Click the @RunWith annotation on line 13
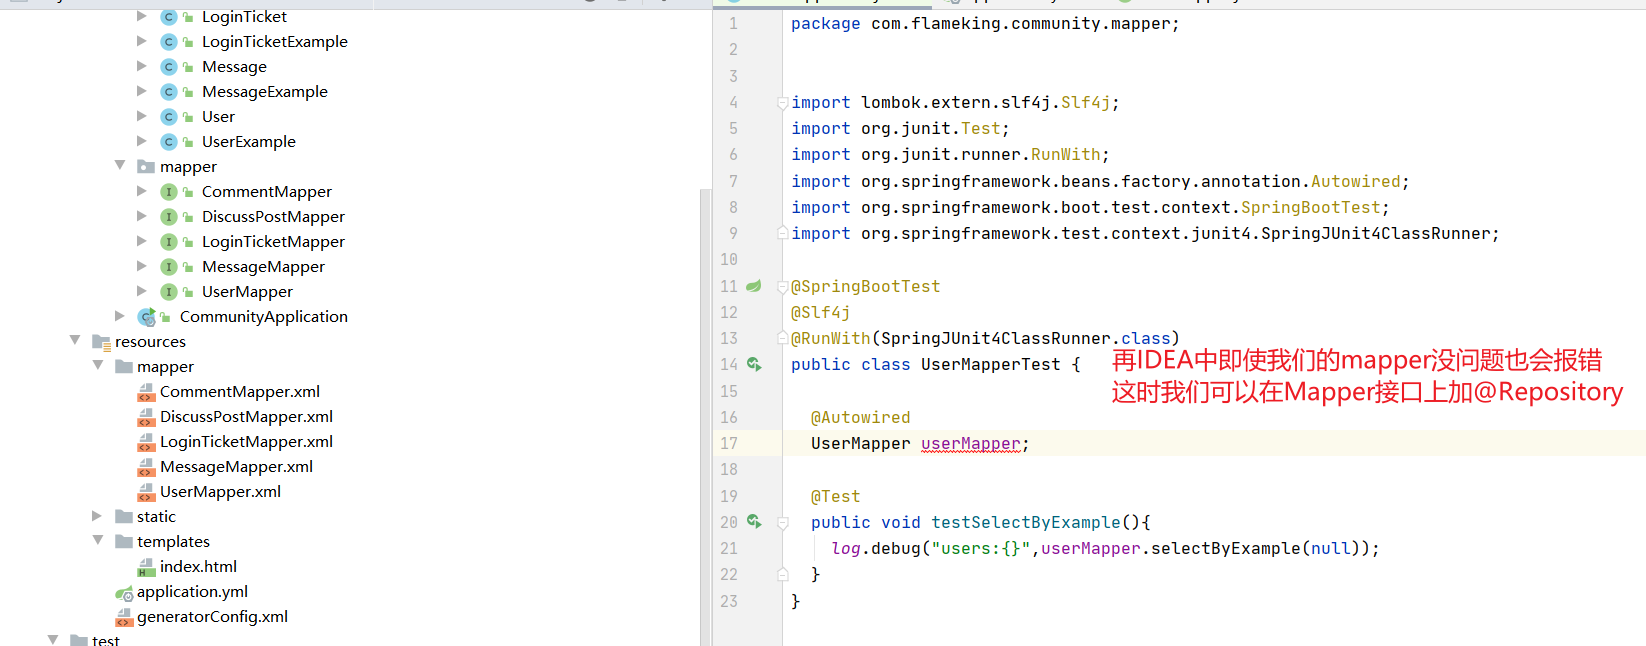This screenshot has width=1646, height=646. tap(831, 339)
